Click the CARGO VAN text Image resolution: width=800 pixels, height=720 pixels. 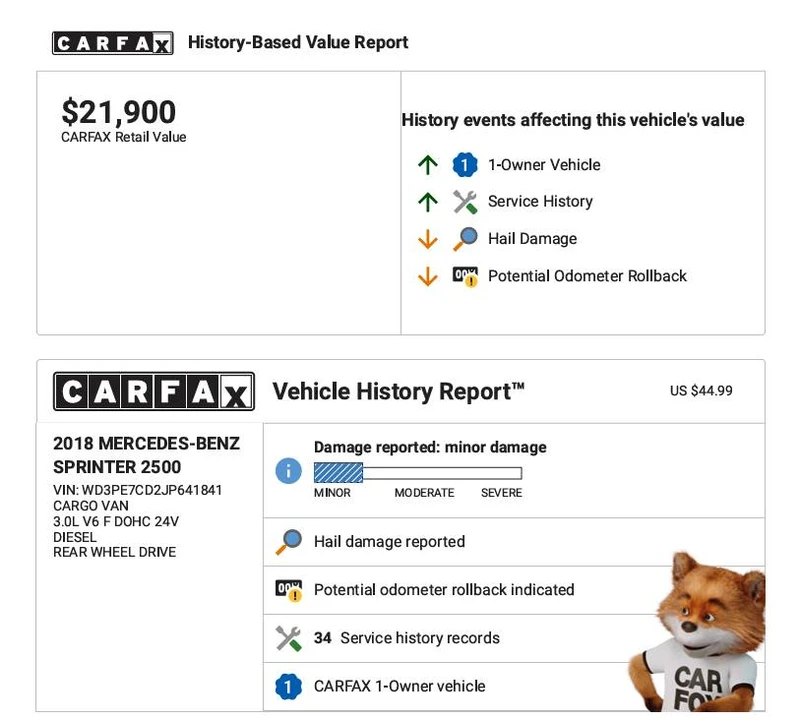pyautogui.click(x=91, y=506)
